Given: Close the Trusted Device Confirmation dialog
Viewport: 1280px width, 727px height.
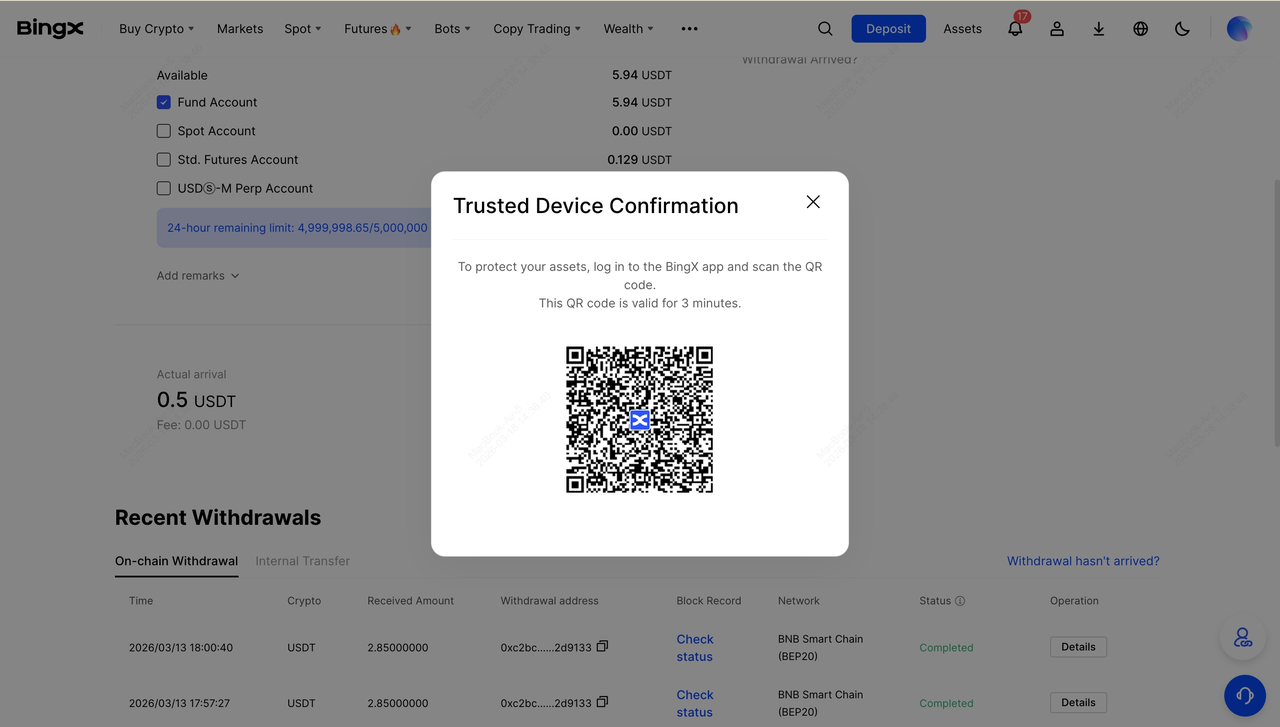Looking at the screenshot, I should [x=813, y=202].
